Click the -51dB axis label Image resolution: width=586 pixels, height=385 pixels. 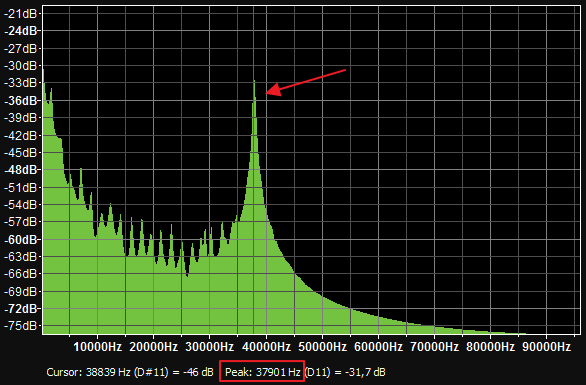[x=20, y=187]
